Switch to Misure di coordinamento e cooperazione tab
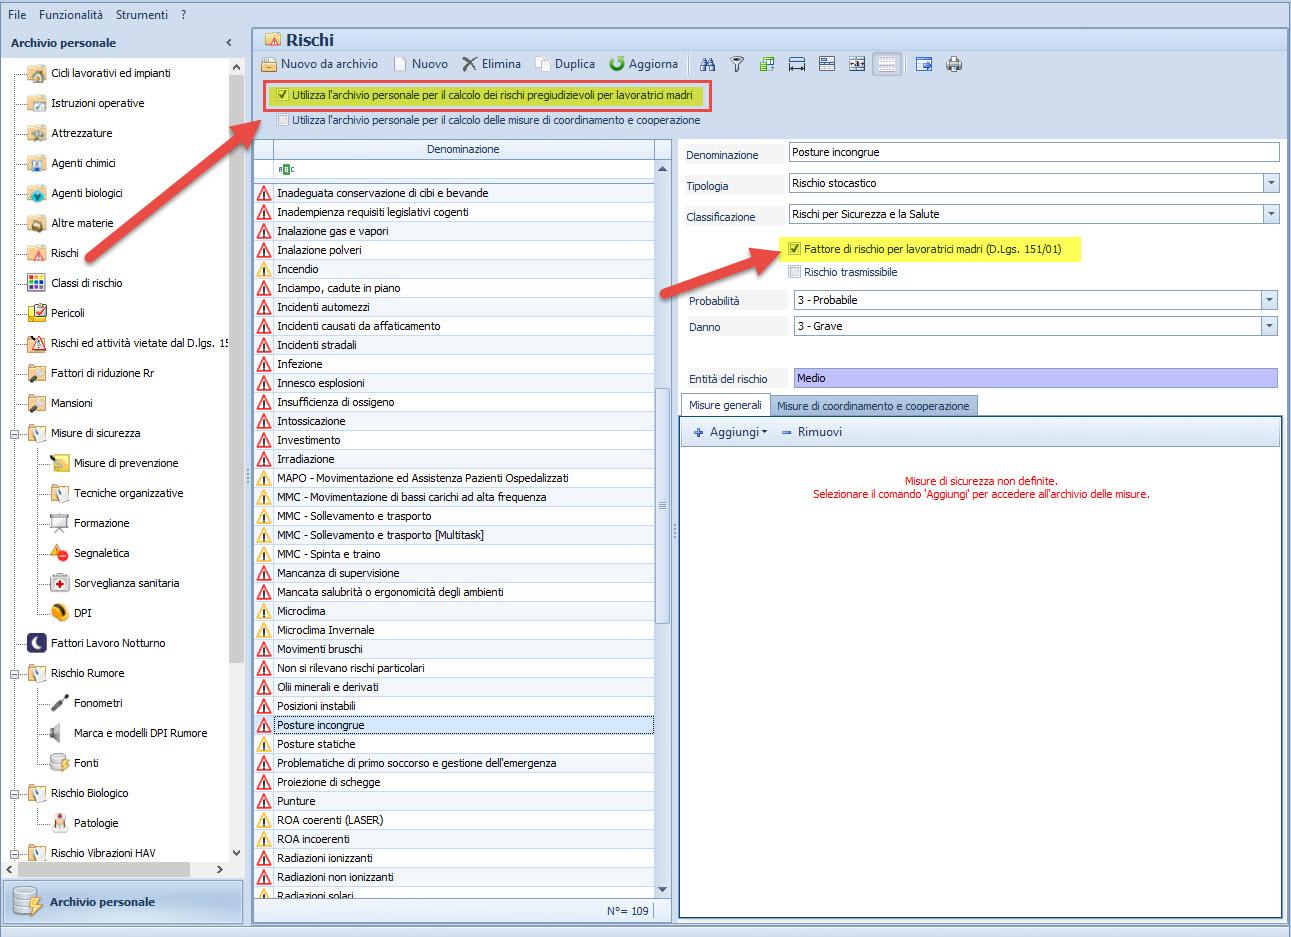Screen dimensions: 1291x937 [873, 406]
